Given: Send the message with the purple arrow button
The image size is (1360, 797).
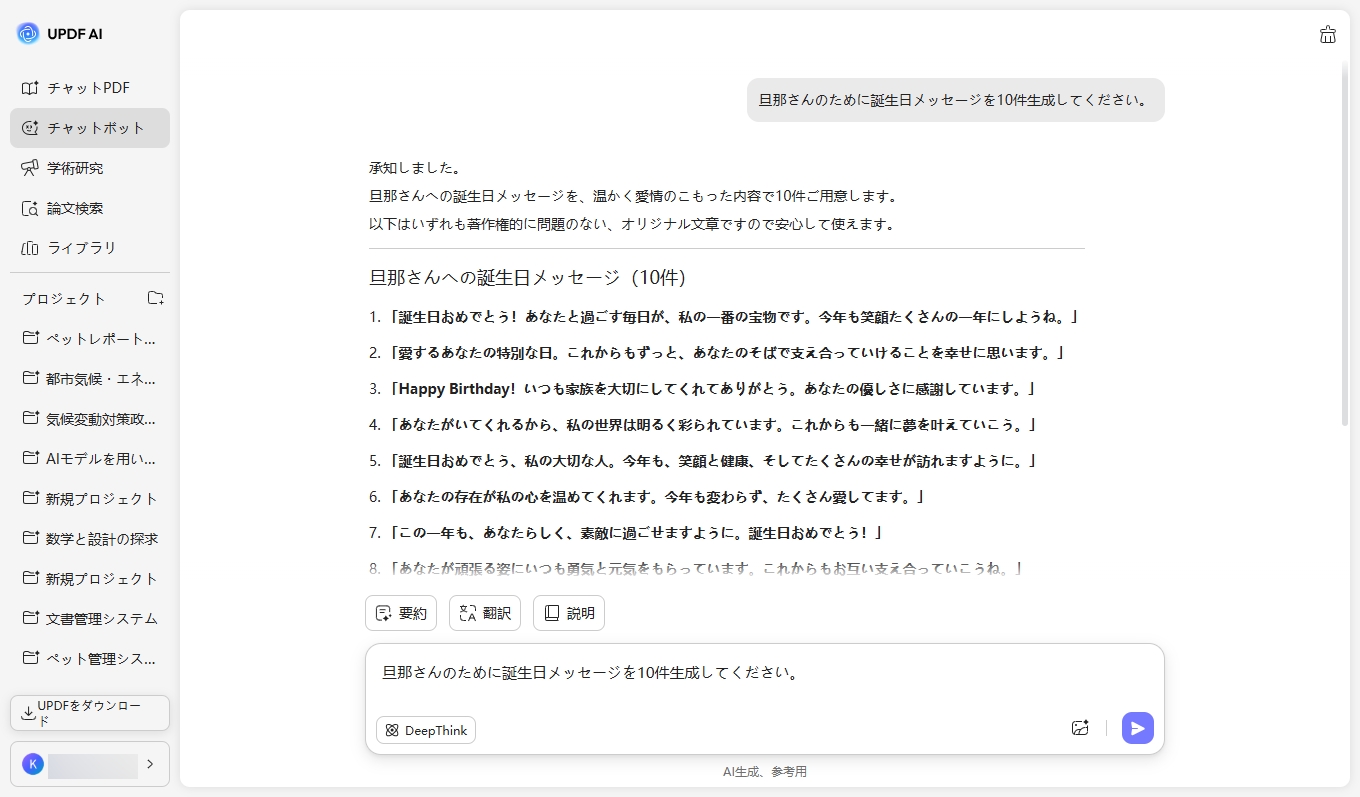Looking at the screenshot, I should pyautogui.click(x=1138, y=728).
